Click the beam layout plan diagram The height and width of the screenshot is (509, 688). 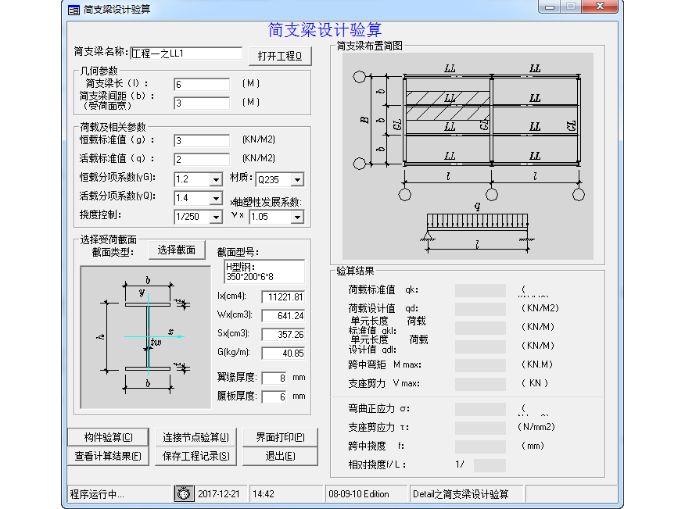(x=468, y=134)
